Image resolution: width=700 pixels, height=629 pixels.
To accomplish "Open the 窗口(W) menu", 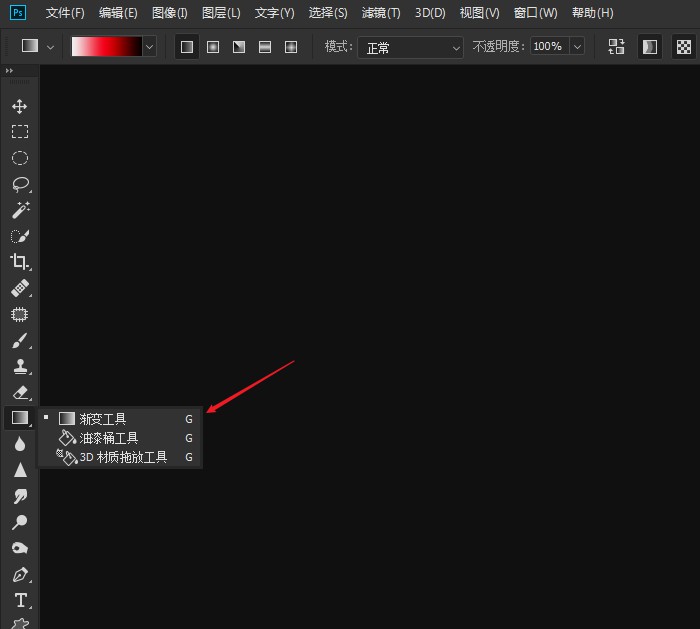I will click(535, 13).
